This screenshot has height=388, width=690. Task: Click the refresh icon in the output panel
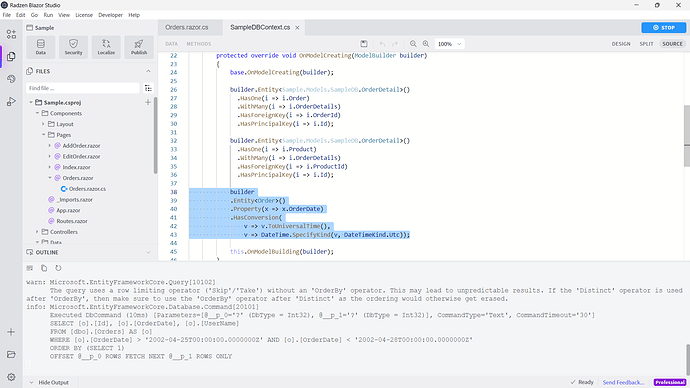coord(58,268)
